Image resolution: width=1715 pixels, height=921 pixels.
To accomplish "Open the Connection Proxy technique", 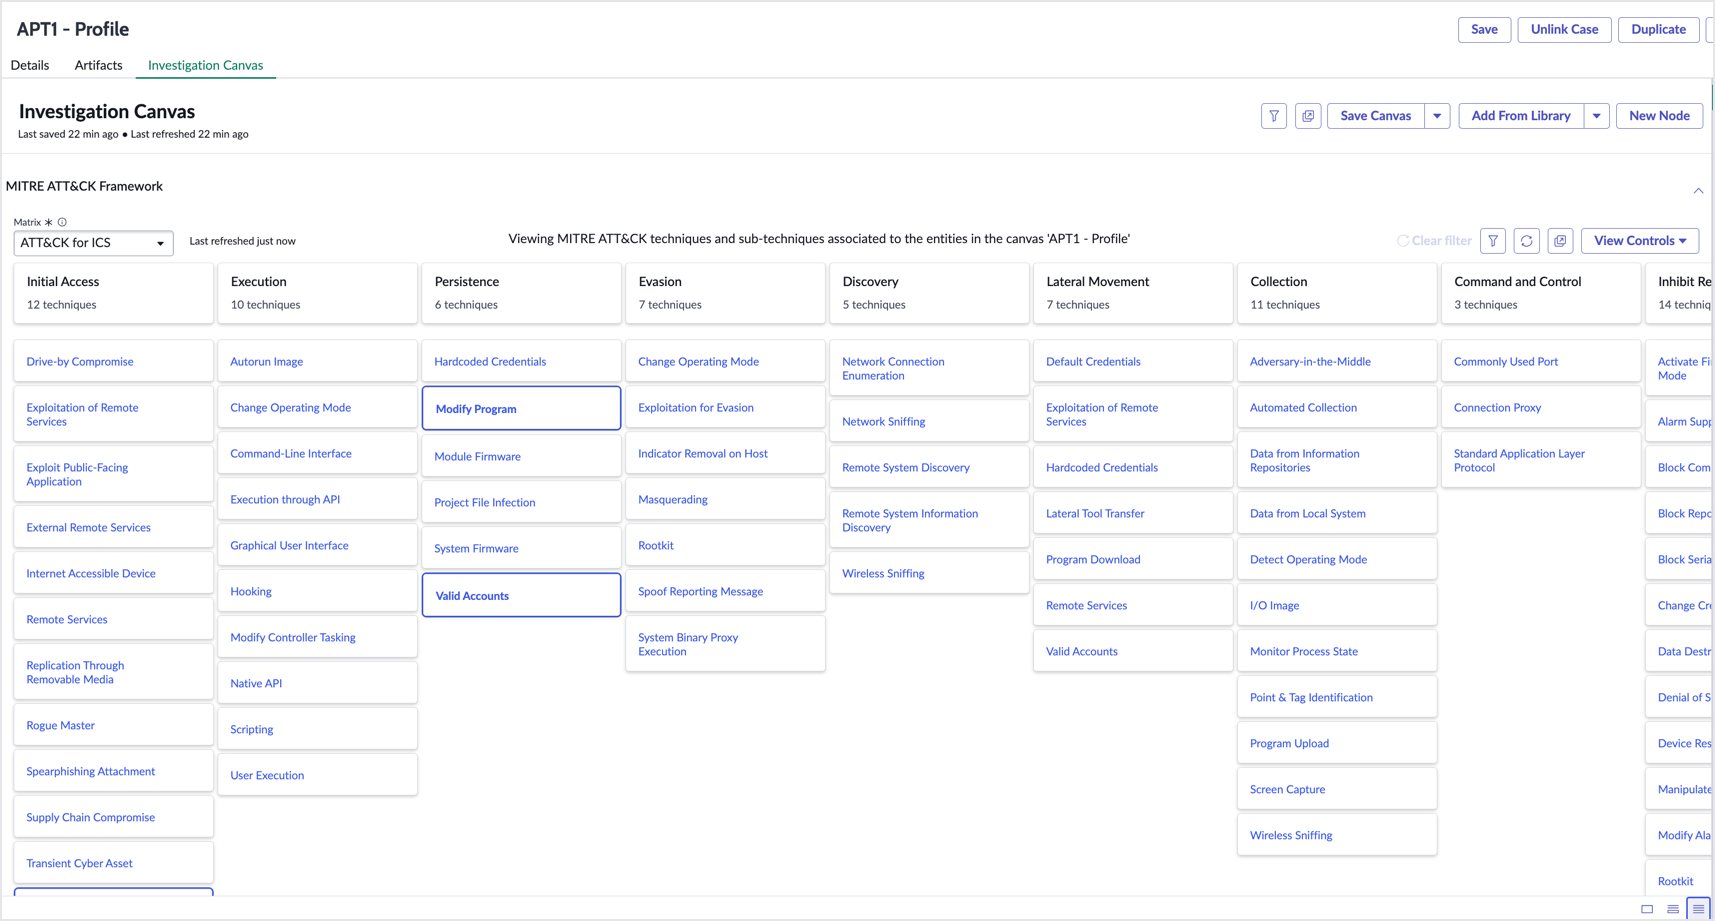I will point(1541,407).
